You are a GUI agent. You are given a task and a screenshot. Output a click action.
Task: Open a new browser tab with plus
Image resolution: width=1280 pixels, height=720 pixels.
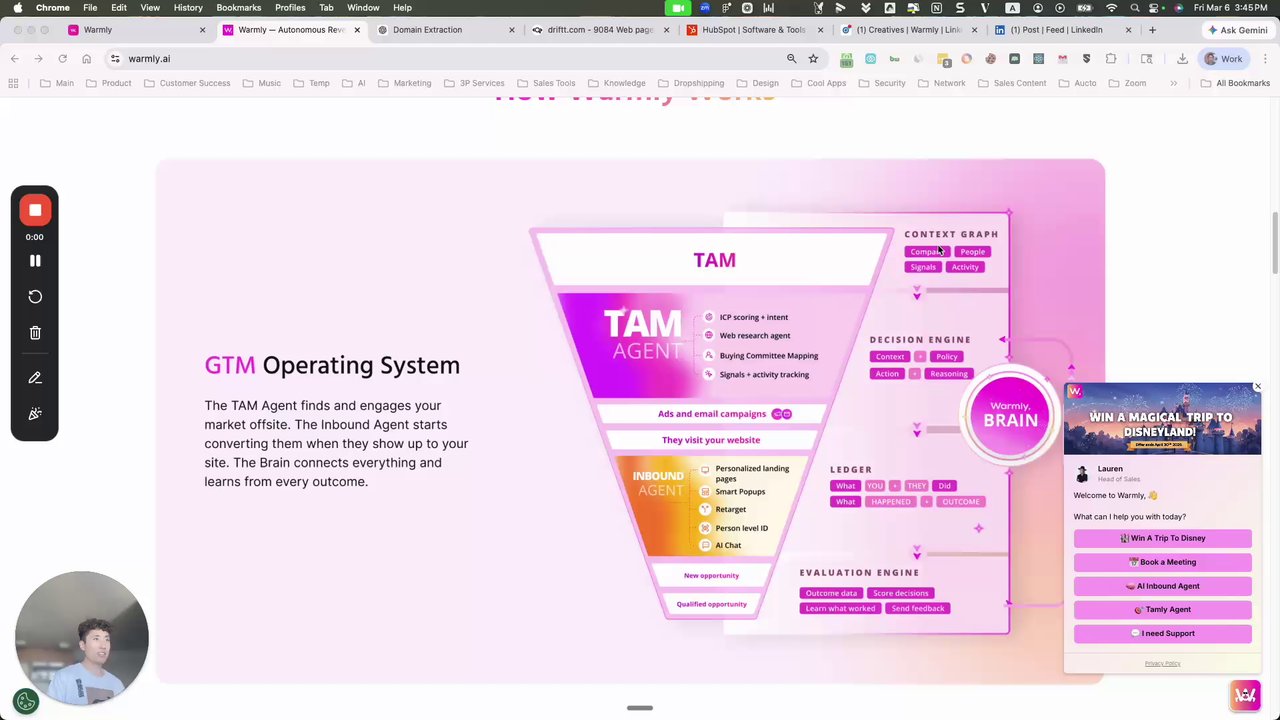[1152, 30]
